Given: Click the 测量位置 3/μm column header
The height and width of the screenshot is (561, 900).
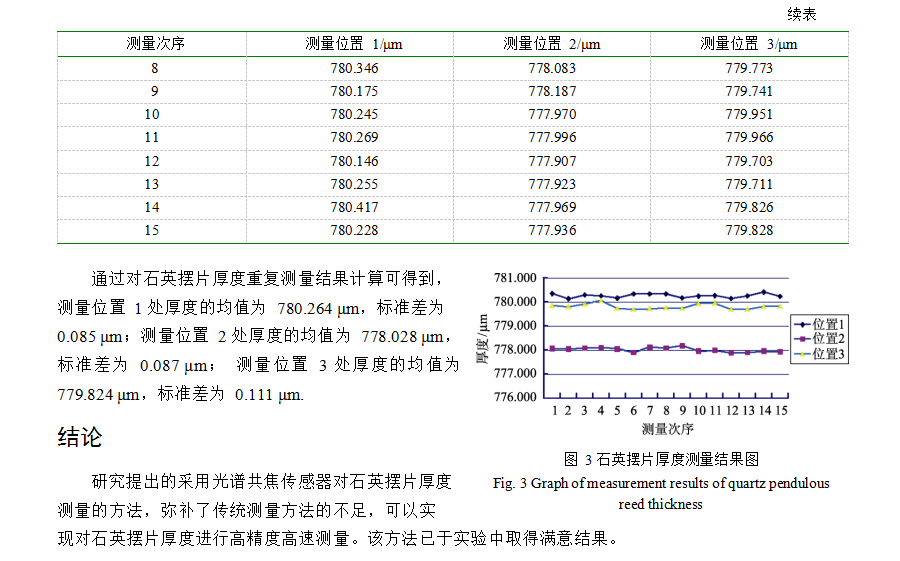Looking at the screenshot, I should pos(749,44).
